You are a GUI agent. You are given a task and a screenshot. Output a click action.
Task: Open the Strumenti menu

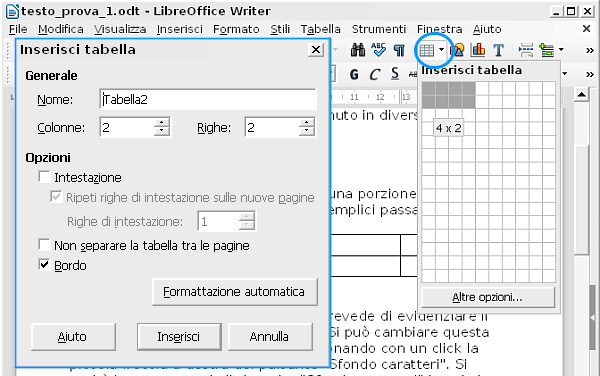pyautogui.click(x=378, y=29)
